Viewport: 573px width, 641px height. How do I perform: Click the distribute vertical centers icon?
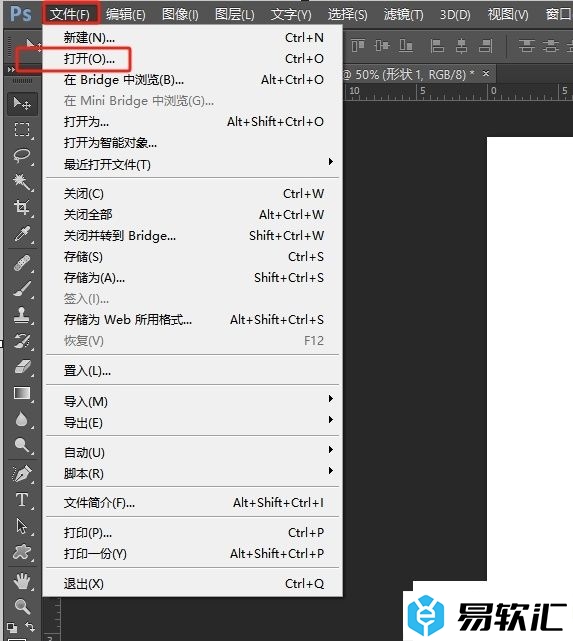pyautogui.click(x=551, y=46)
